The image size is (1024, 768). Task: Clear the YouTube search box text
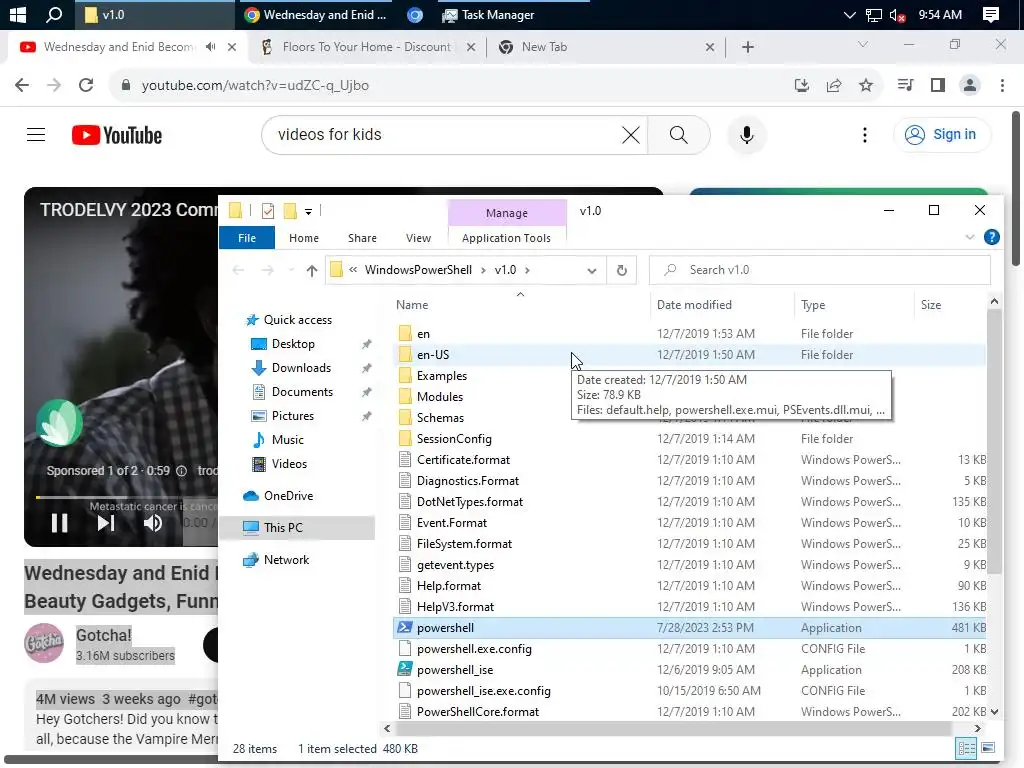(x=630, y=135)
